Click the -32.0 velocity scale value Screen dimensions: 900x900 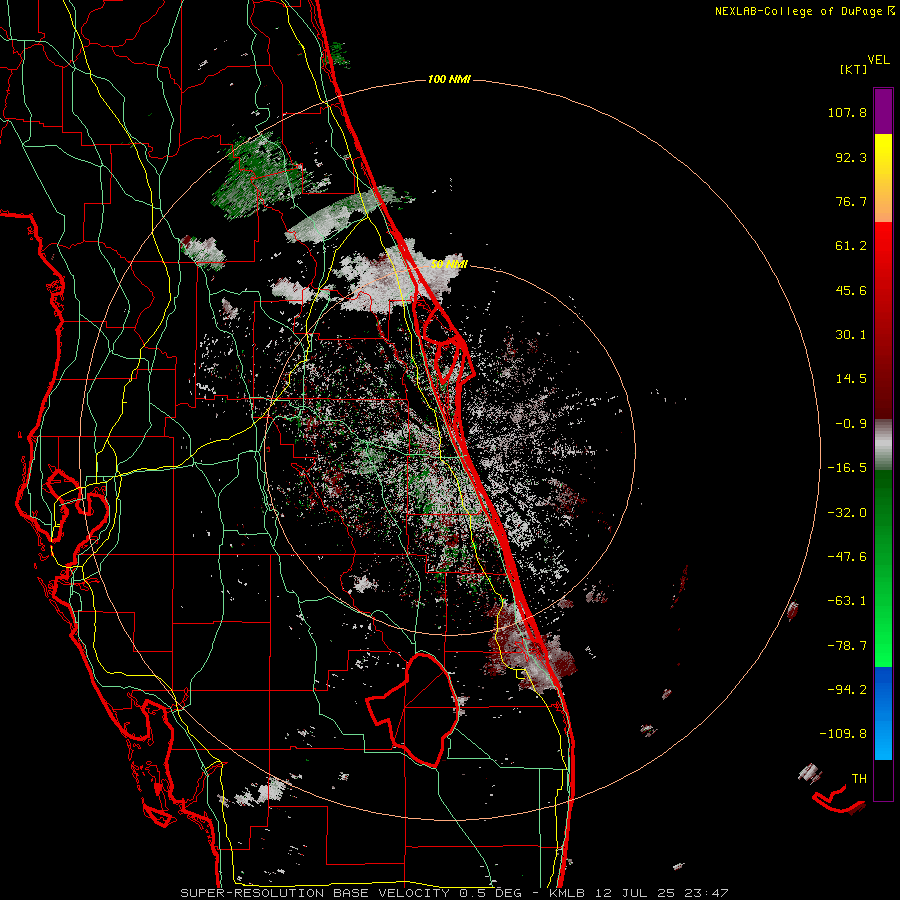pyautogui.click(x=847, y=513)
